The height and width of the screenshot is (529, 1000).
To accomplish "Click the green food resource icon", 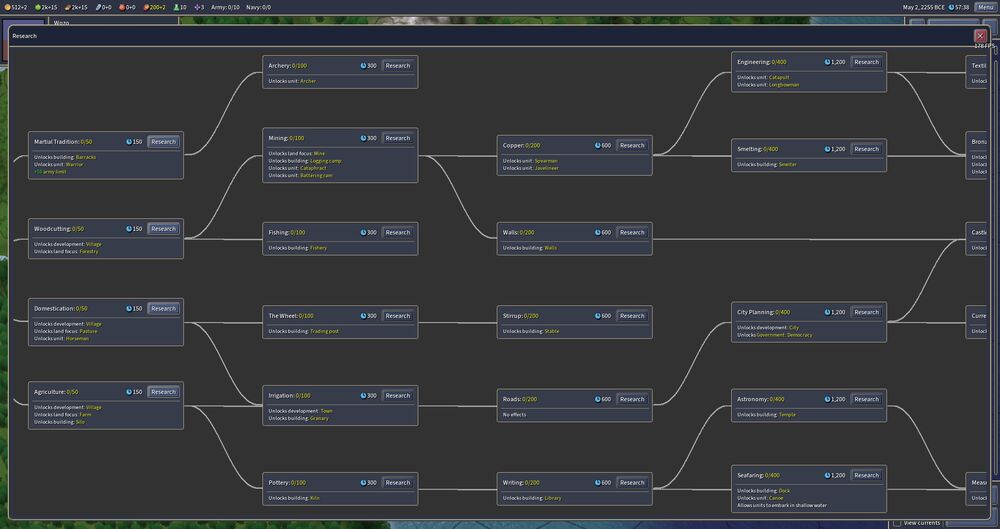I will pyautogui.click(x=38, y=7).
